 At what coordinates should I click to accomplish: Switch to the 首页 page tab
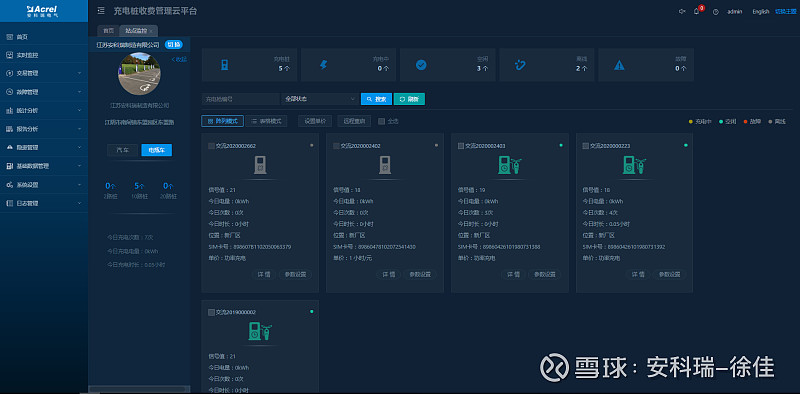(x=107, y=31)
